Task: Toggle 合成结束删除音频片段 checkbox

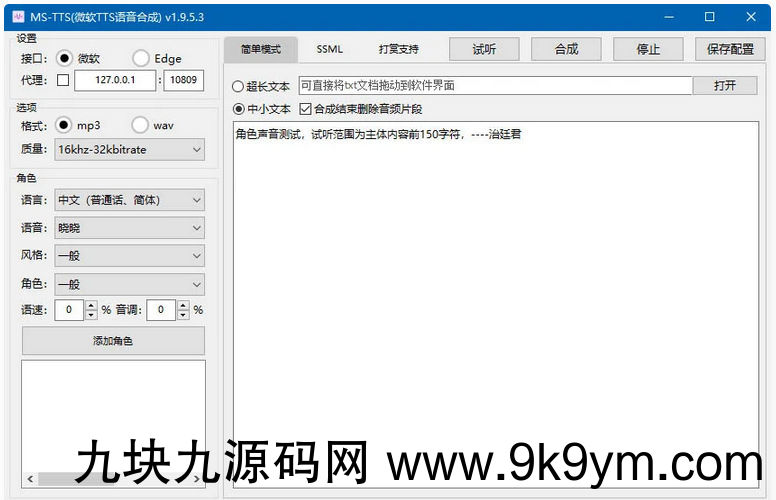Action: coord(306,109)
